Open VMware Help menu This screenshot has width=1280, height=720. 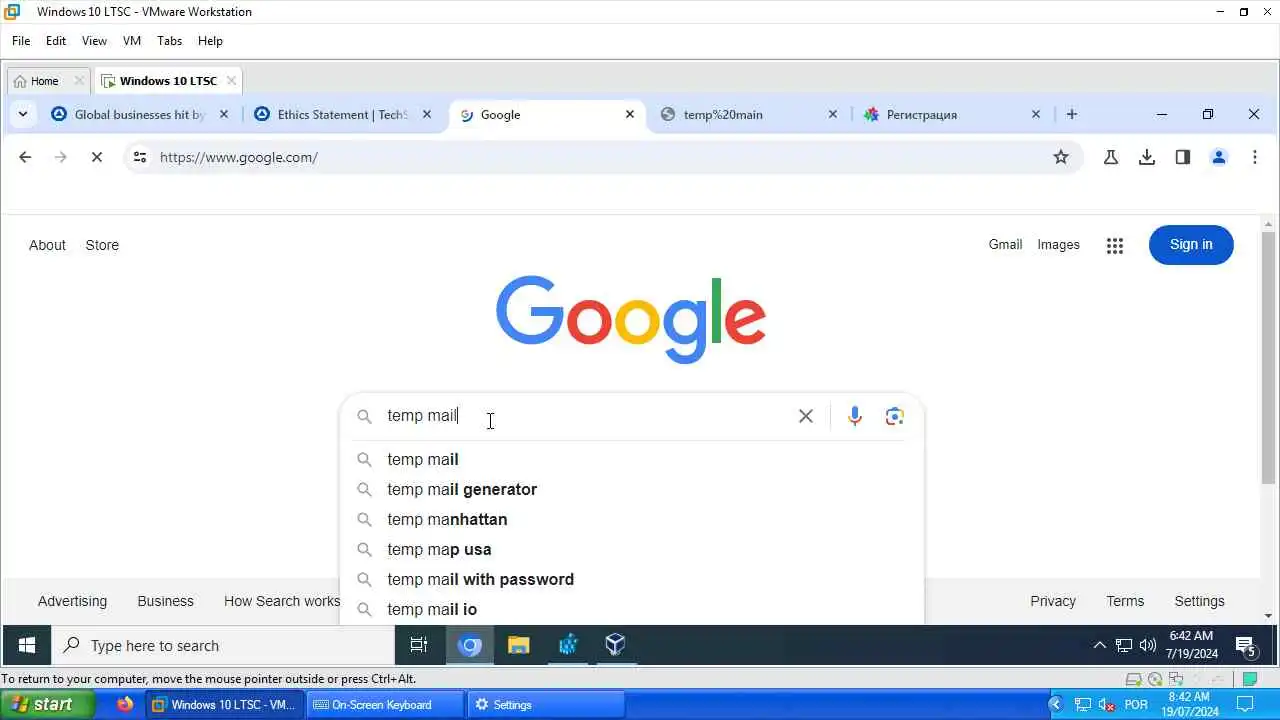[x=210, y=41]
